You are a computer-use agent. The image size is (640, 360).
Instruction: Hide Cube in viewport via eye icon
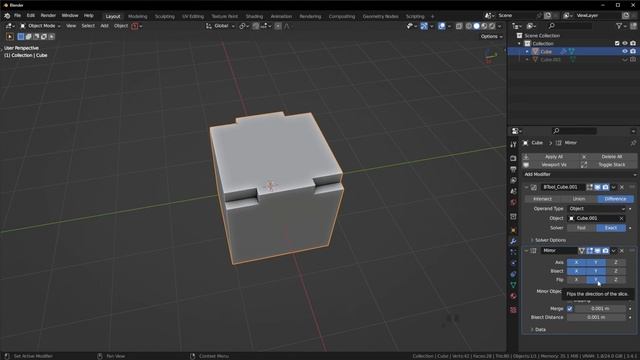[624, 51]
